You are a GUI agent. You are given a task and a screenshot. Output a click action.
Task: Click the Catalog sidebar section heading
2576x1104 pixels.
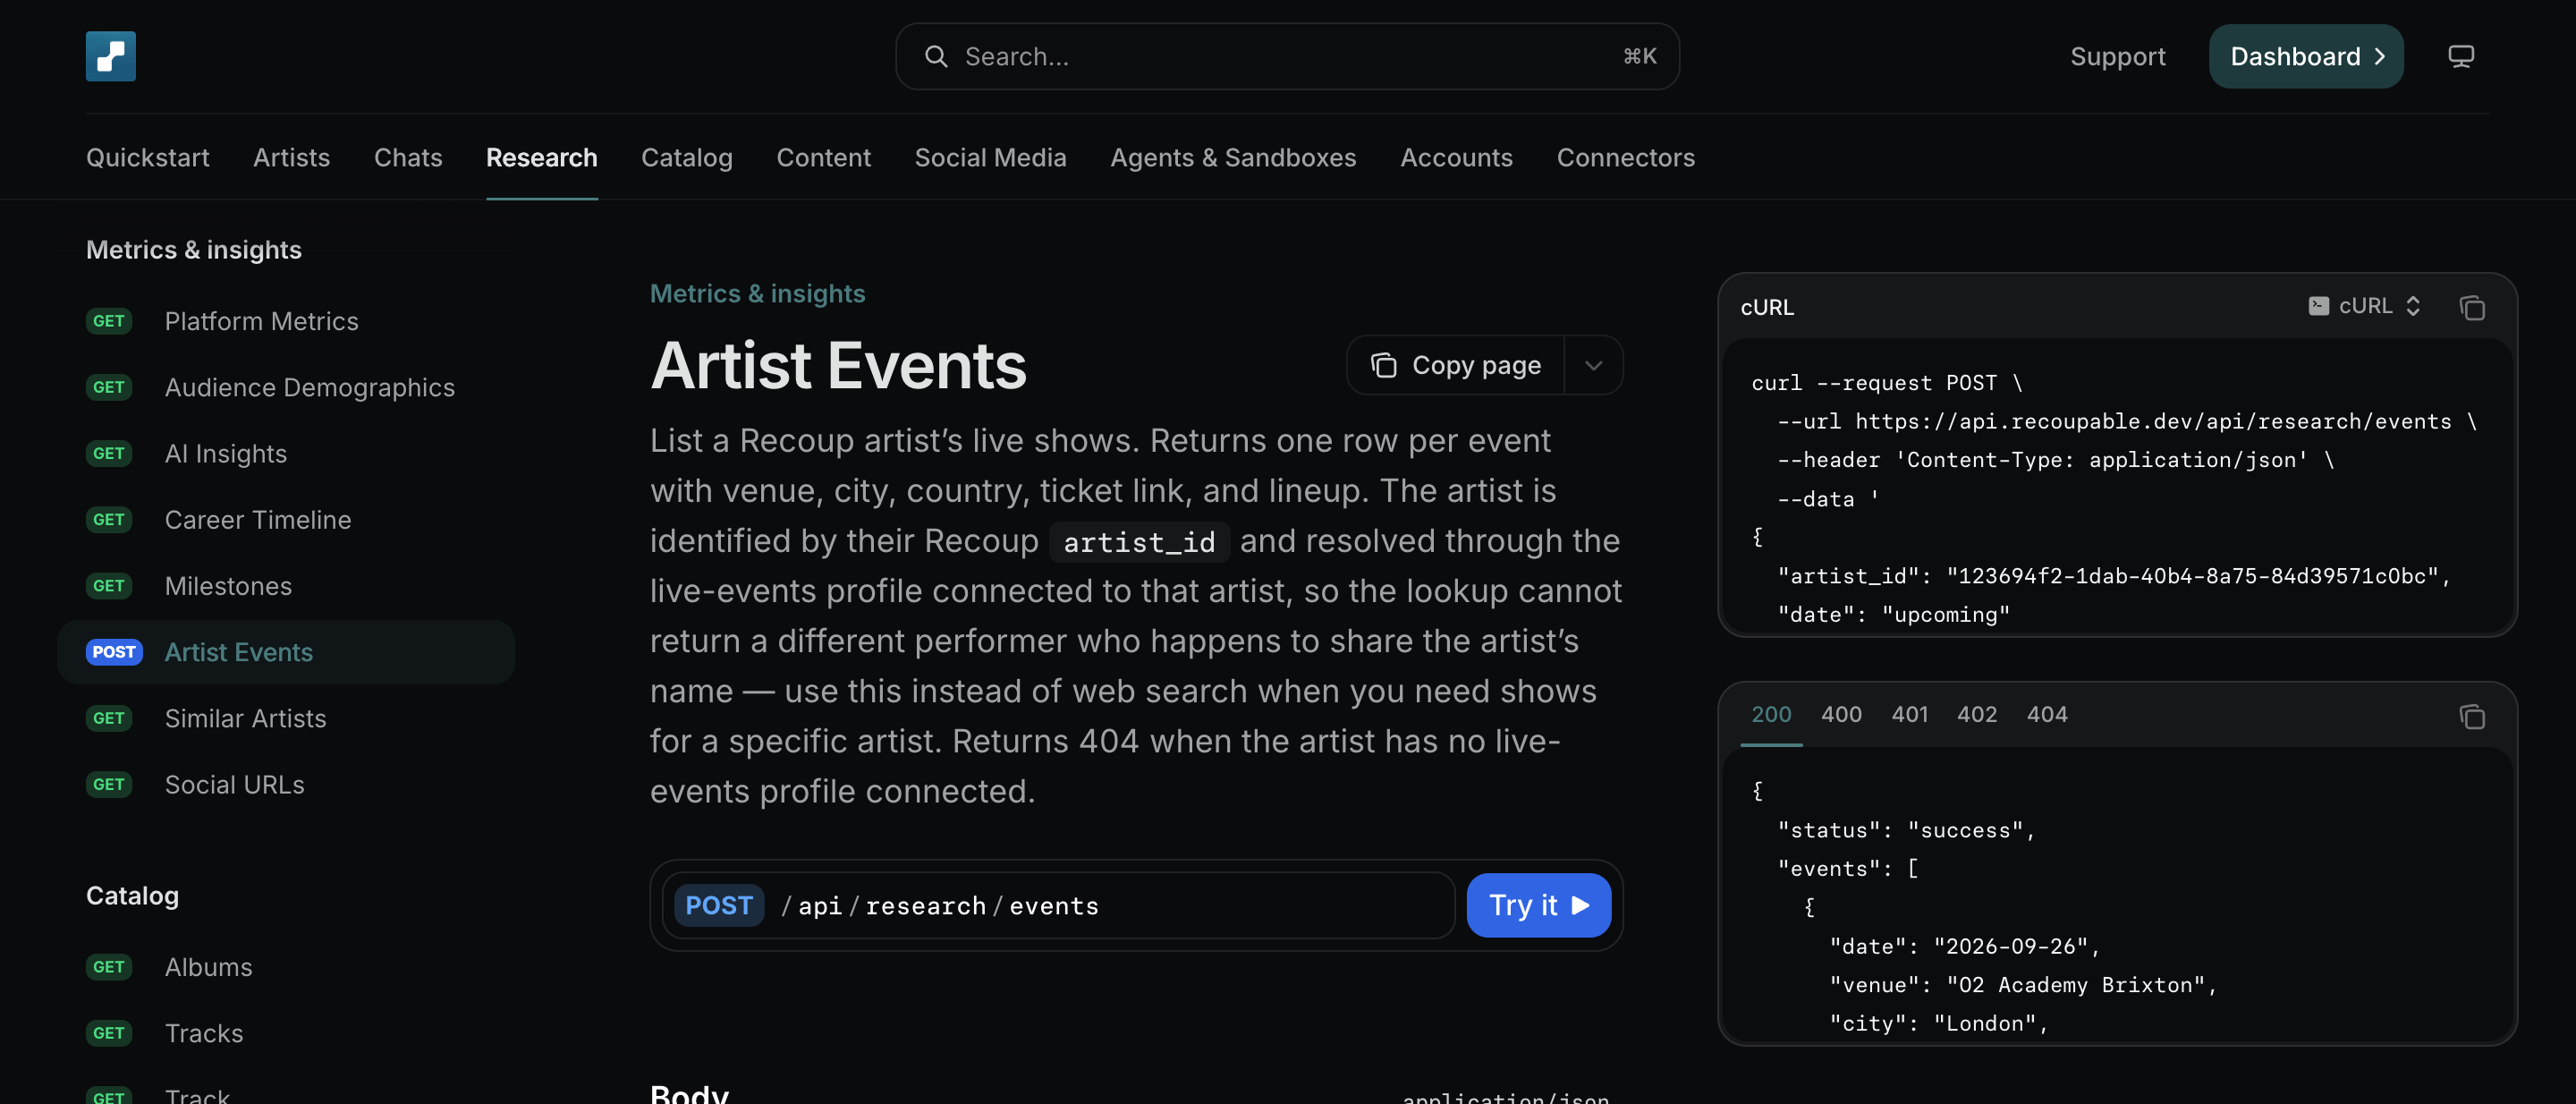point(132,896)
